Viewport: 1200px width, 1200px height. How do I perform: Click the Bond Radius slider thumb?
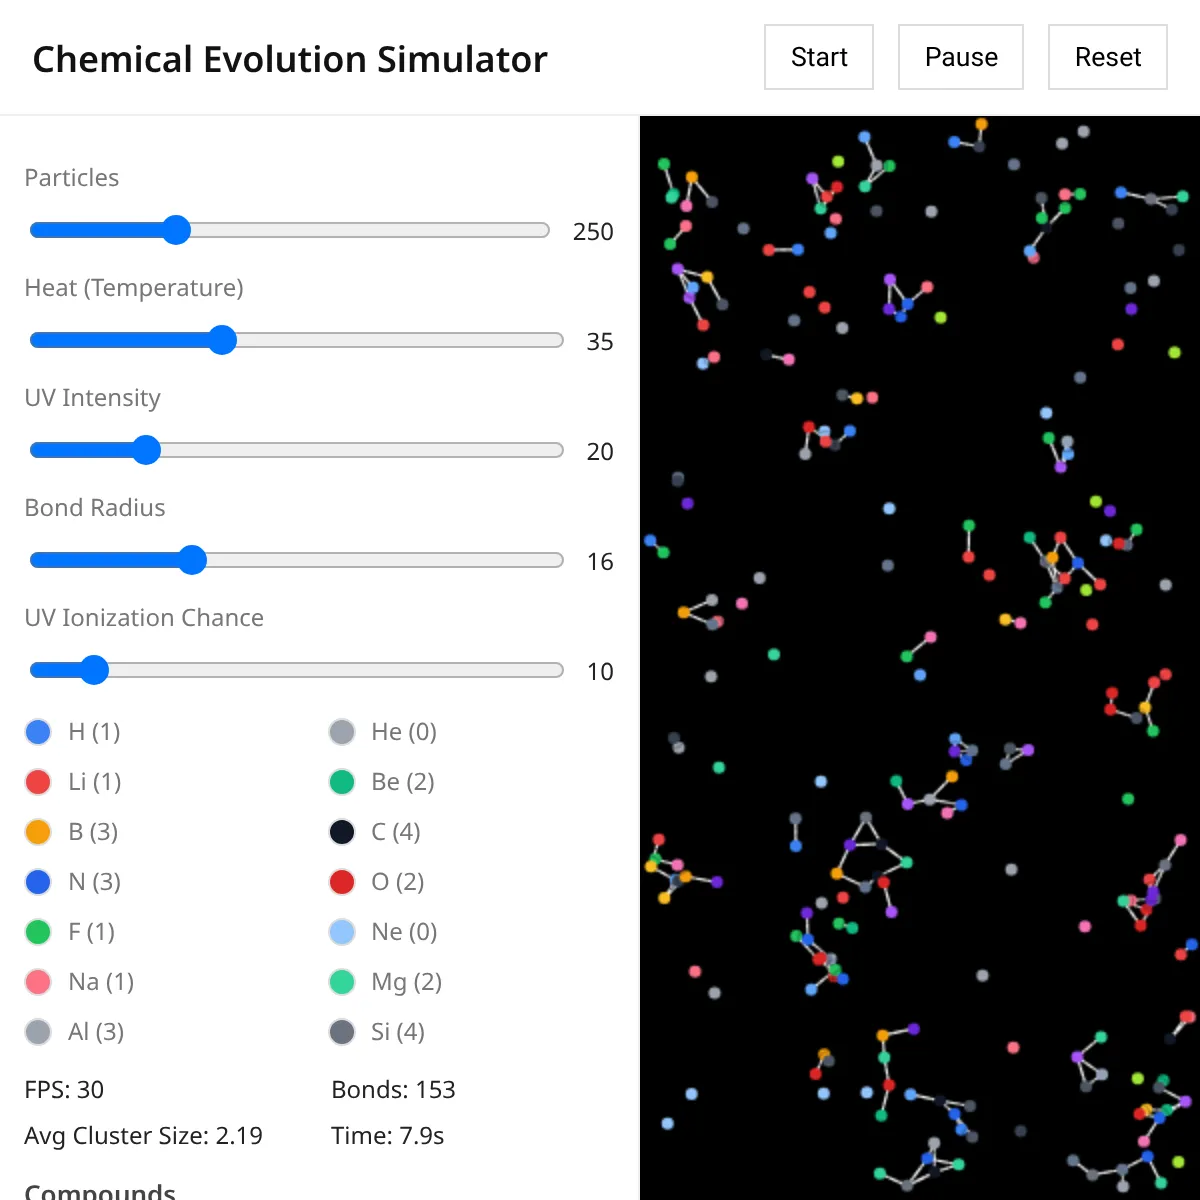coord(192,560)
